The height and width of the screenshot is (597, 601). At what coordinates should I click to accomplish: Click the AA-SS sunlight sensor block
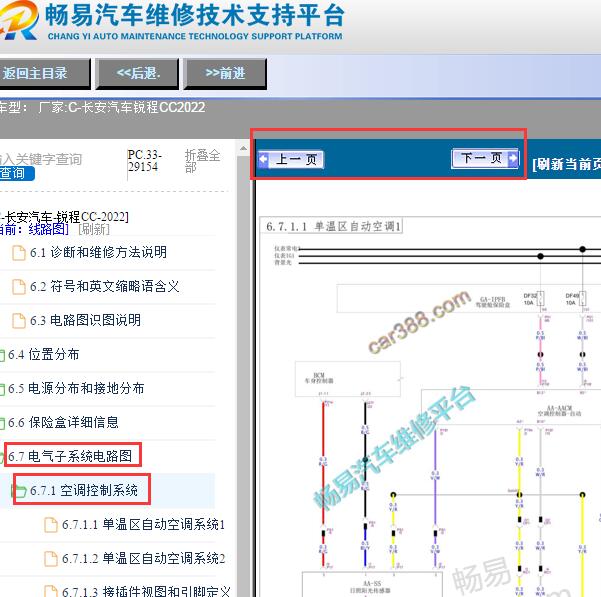click(372, 585)
